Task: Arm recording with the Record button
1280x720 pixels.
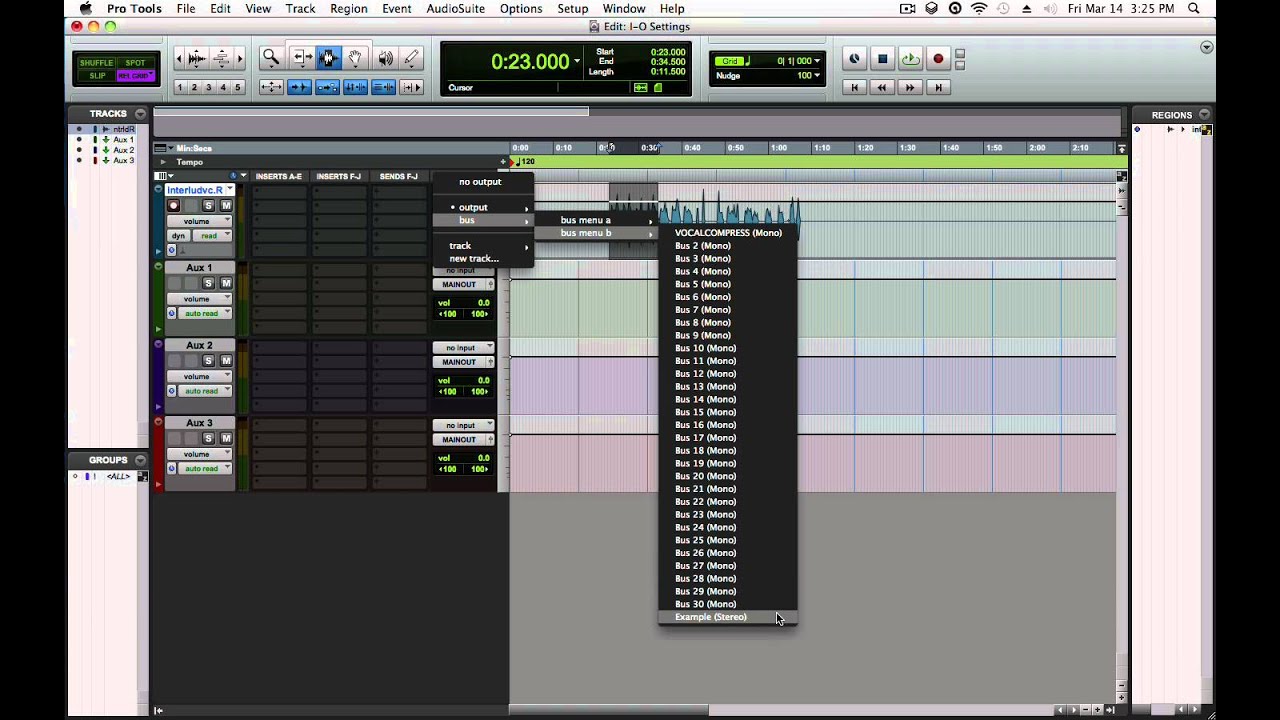Action: pyautogui.click(x=938, y=59)
